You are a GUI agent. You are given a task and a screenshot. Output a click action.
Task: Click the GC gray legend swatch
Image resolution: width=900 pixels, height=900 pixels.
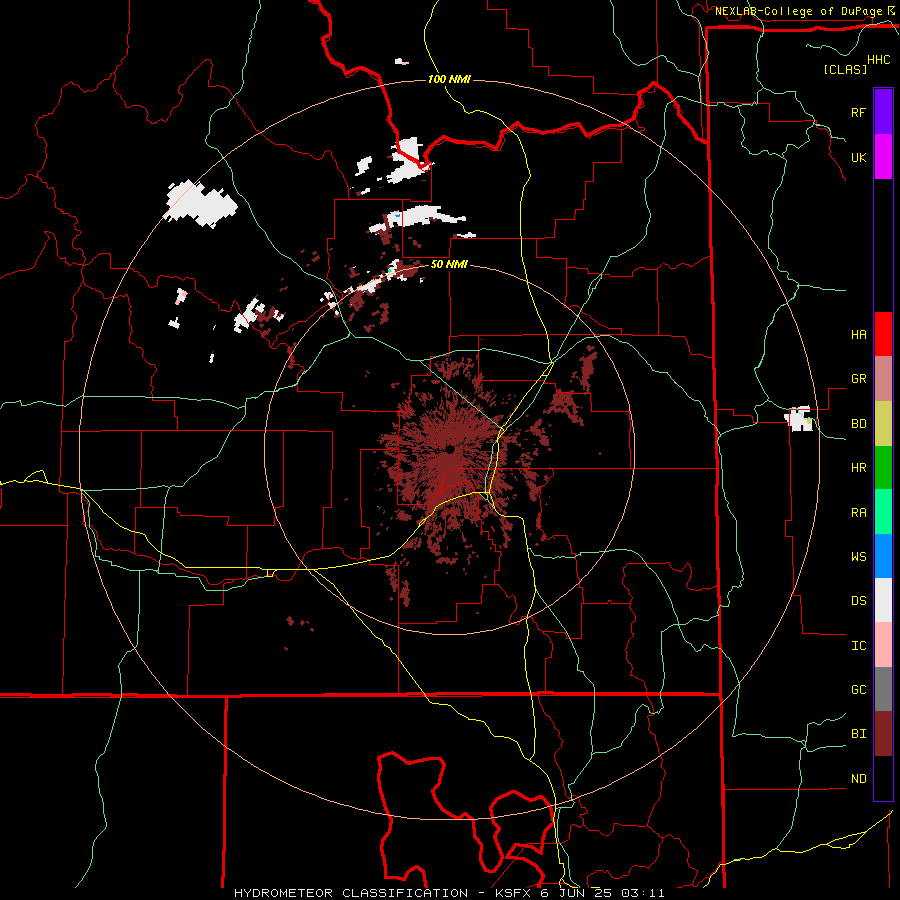click(x=883, y=689)
